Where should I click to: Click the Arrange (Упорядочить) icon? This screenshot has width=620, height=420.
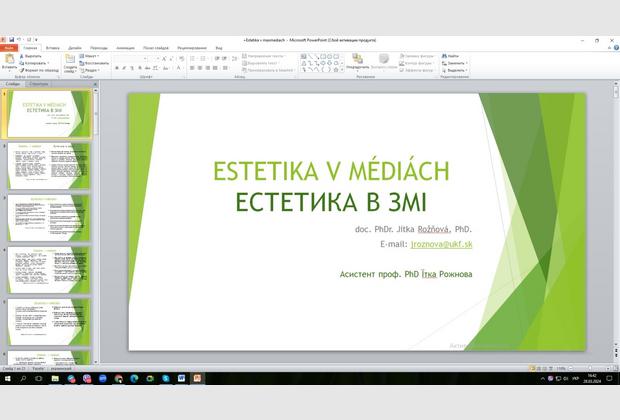point(358,60)
